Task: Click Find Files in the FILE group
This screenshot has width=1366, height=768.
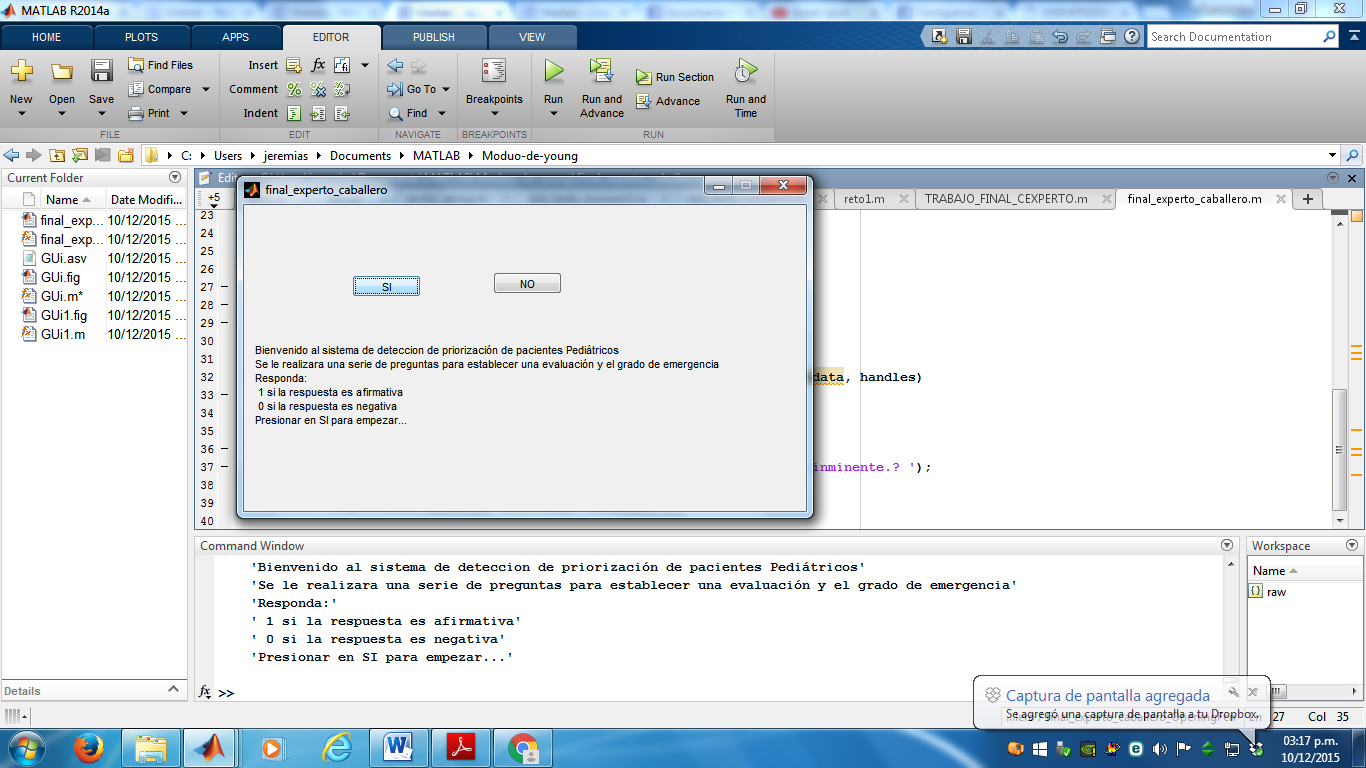Action: 160,65
